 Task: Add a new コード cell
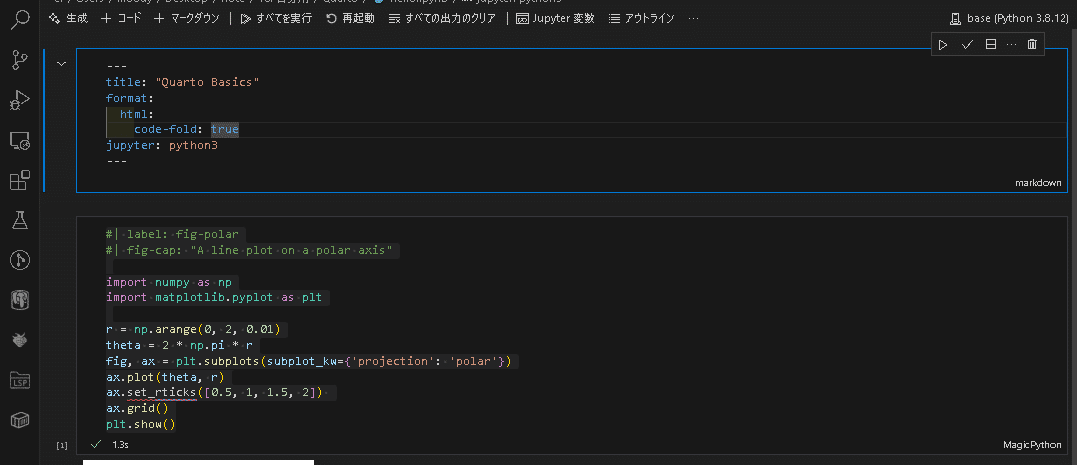pyautogui.click(x=121, y=18)
